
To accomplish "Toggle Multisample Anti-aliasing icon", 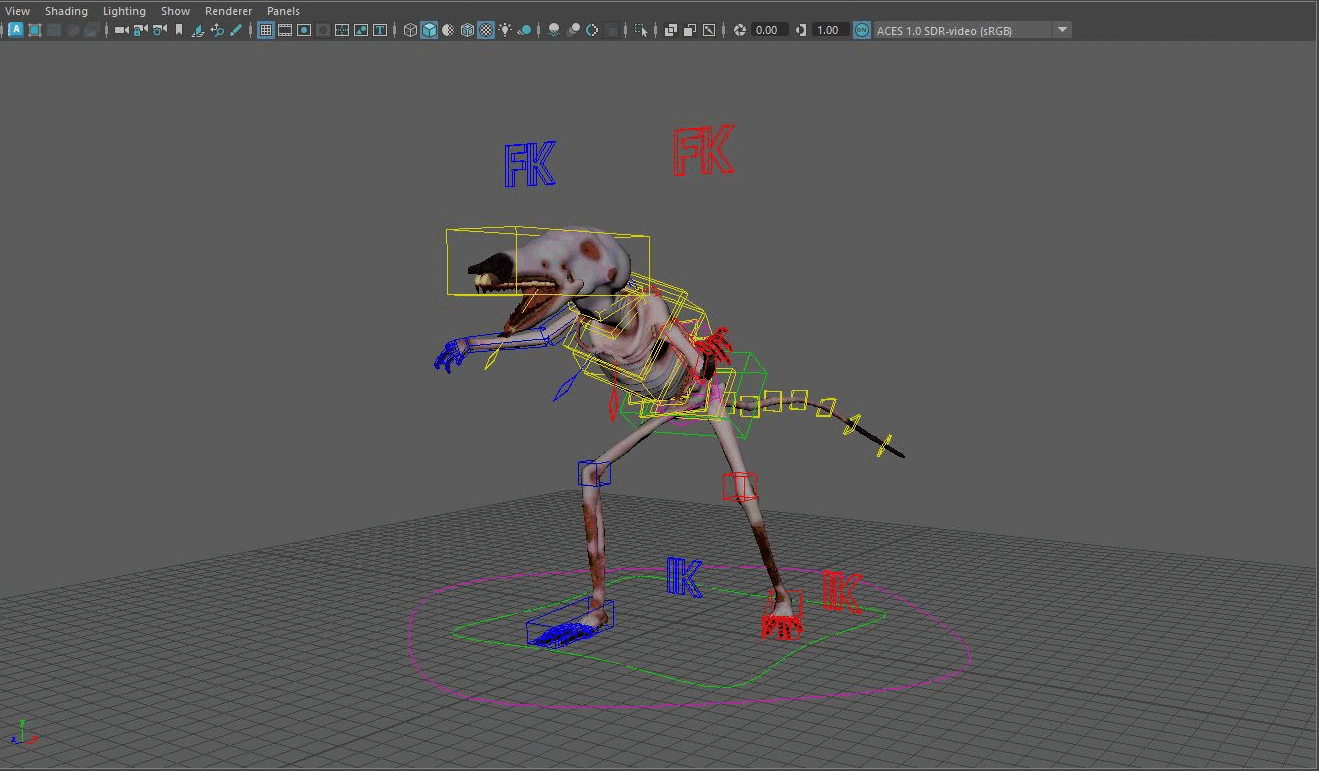I will click(x=591, y=30).
